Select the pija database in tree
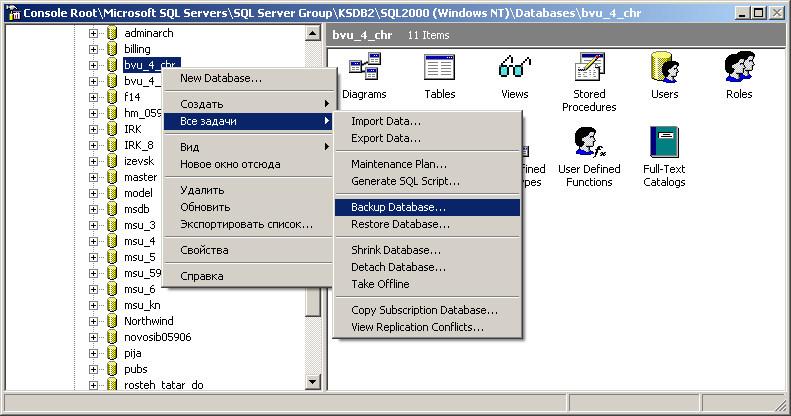 133,353
